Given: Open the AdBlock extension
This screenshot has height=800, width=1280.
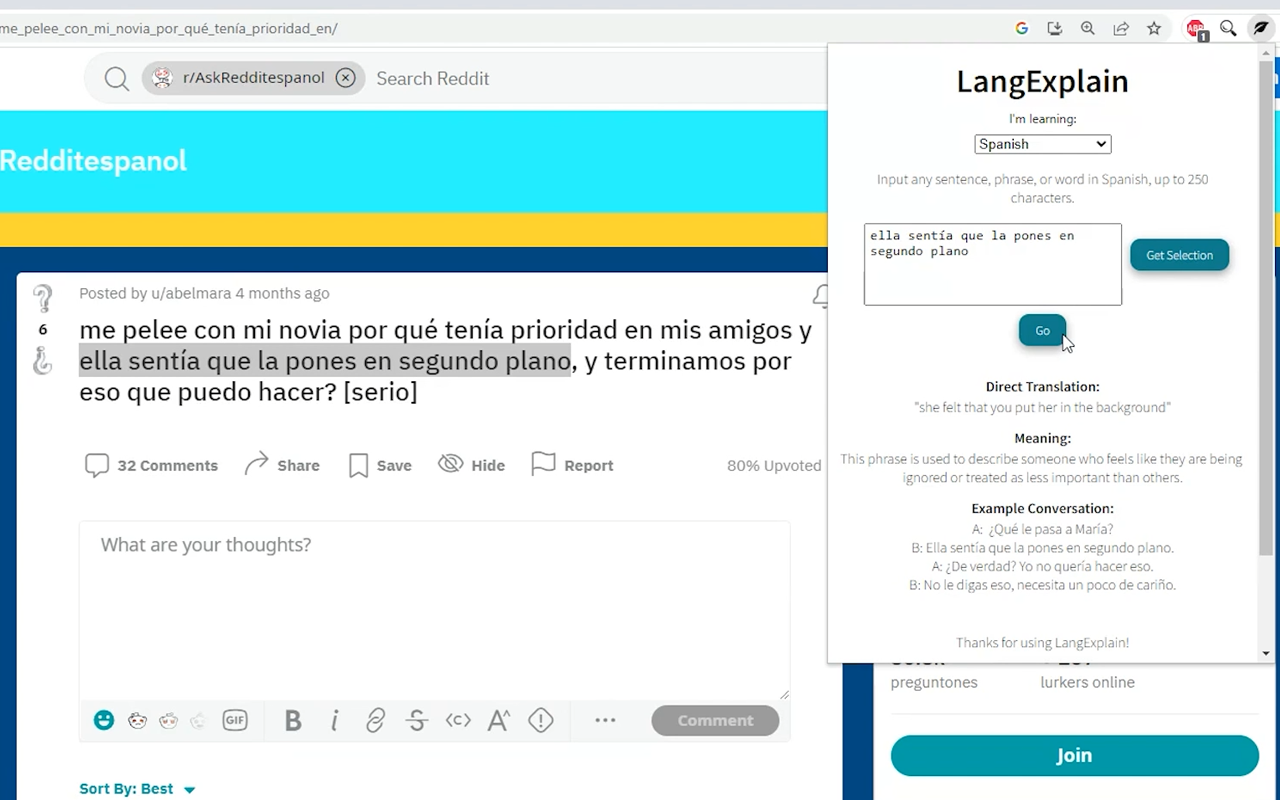Looking at the screenshot, I should (x=1195, y=28).
